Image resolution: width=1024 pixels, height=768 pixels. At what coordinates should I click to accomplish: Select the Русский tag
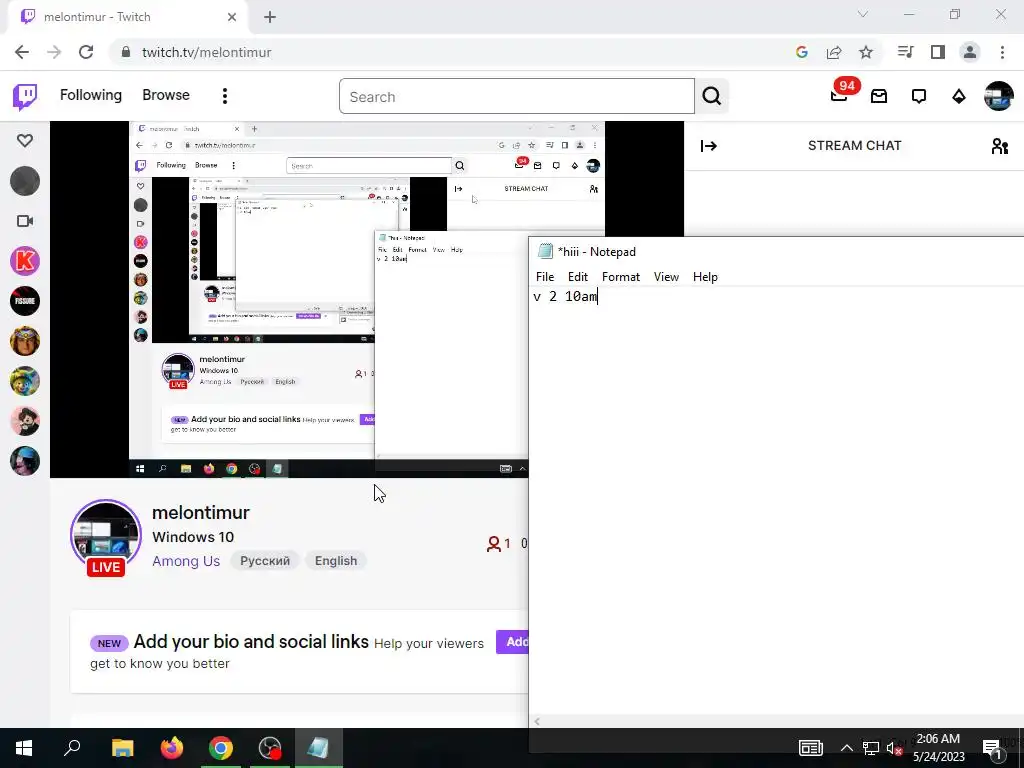[264, 561]
